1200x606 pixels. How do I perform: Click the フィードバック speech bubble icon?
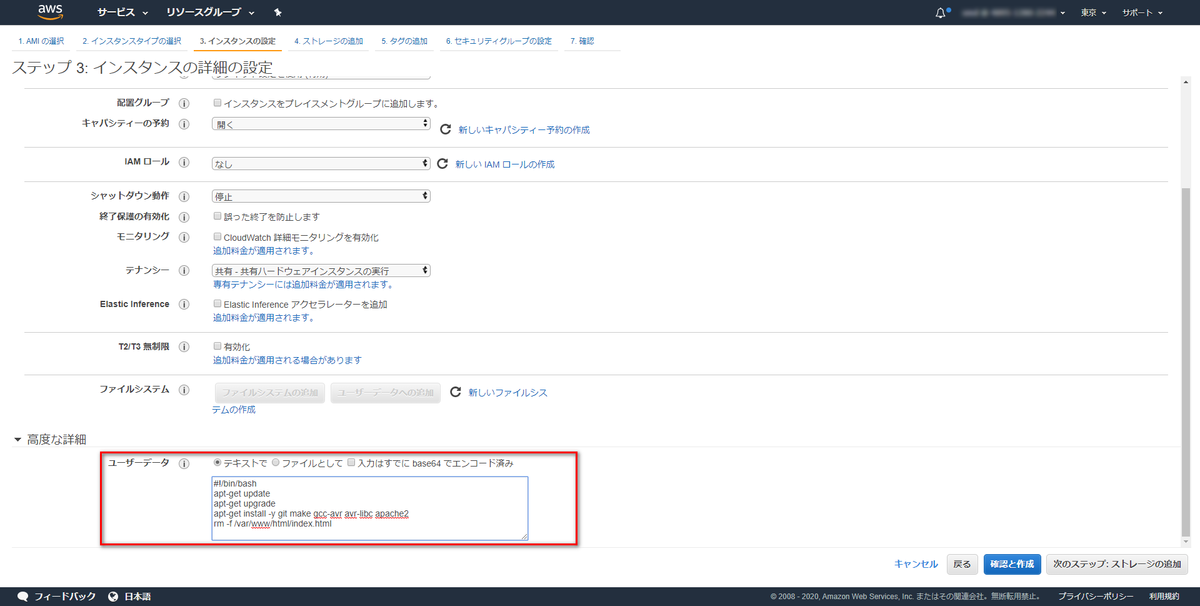click(23, 596)
